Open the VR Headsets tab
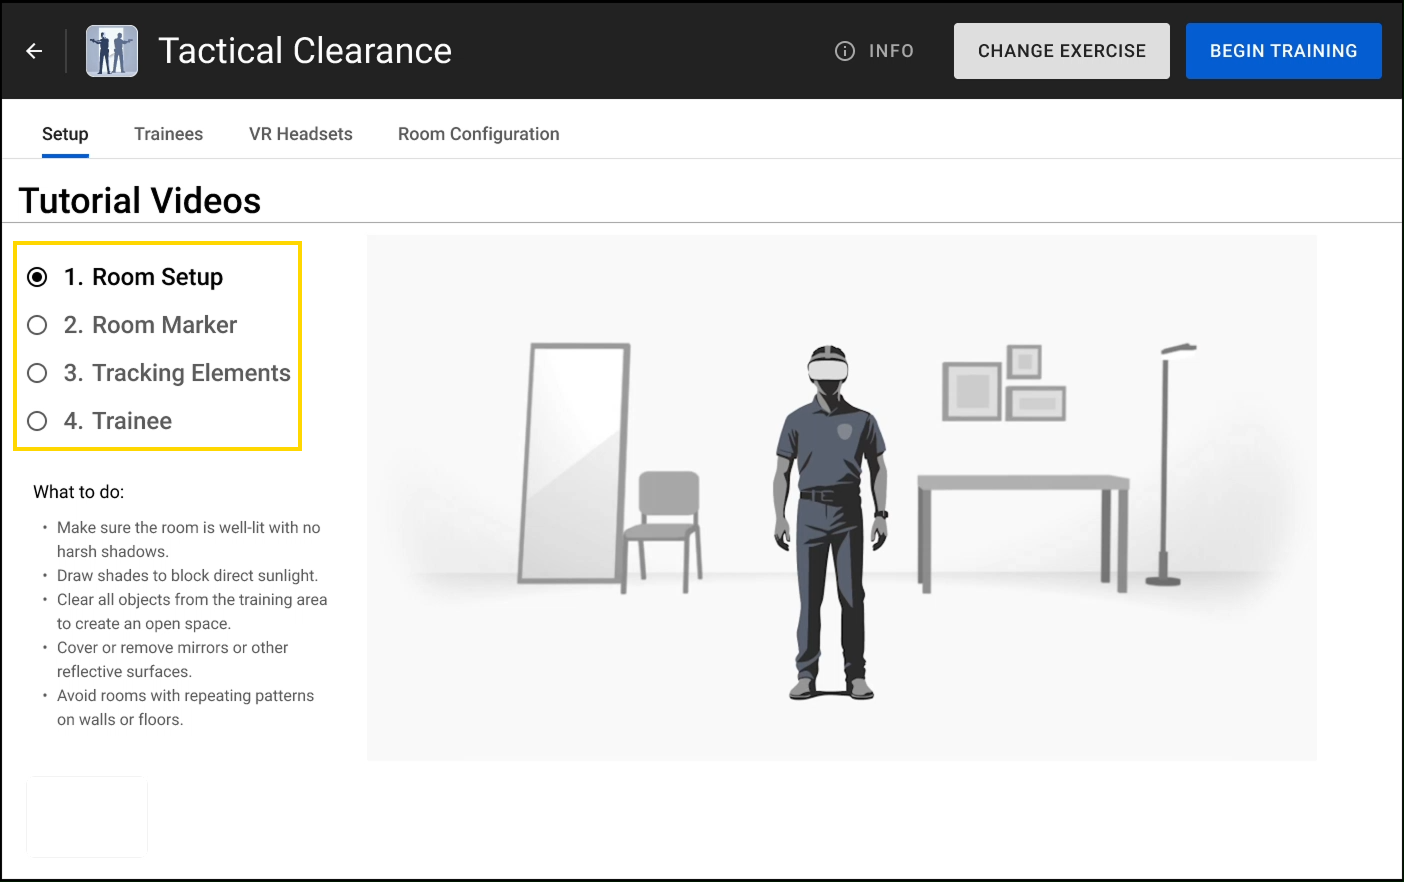 (300, 134)
